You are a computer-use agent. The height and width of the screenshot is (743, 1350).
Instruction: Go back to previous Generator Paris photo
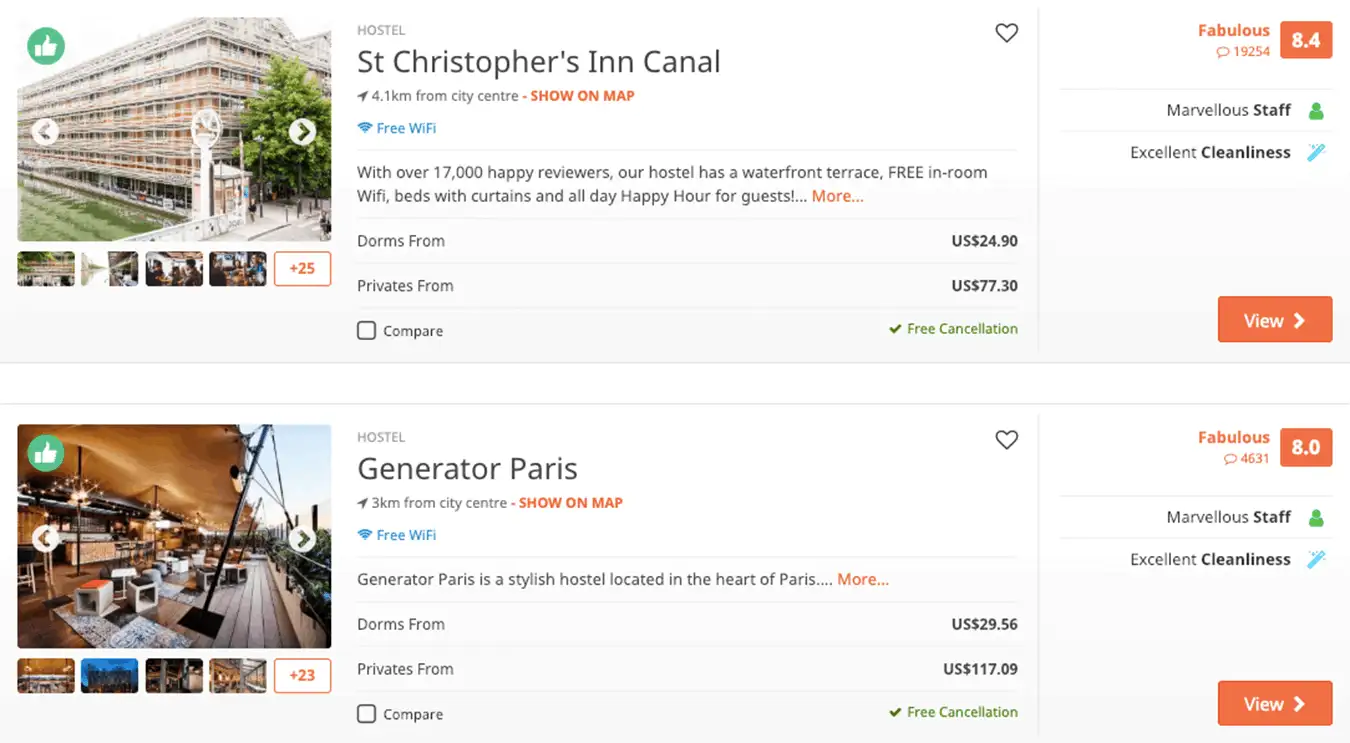[x=45, y=539]
